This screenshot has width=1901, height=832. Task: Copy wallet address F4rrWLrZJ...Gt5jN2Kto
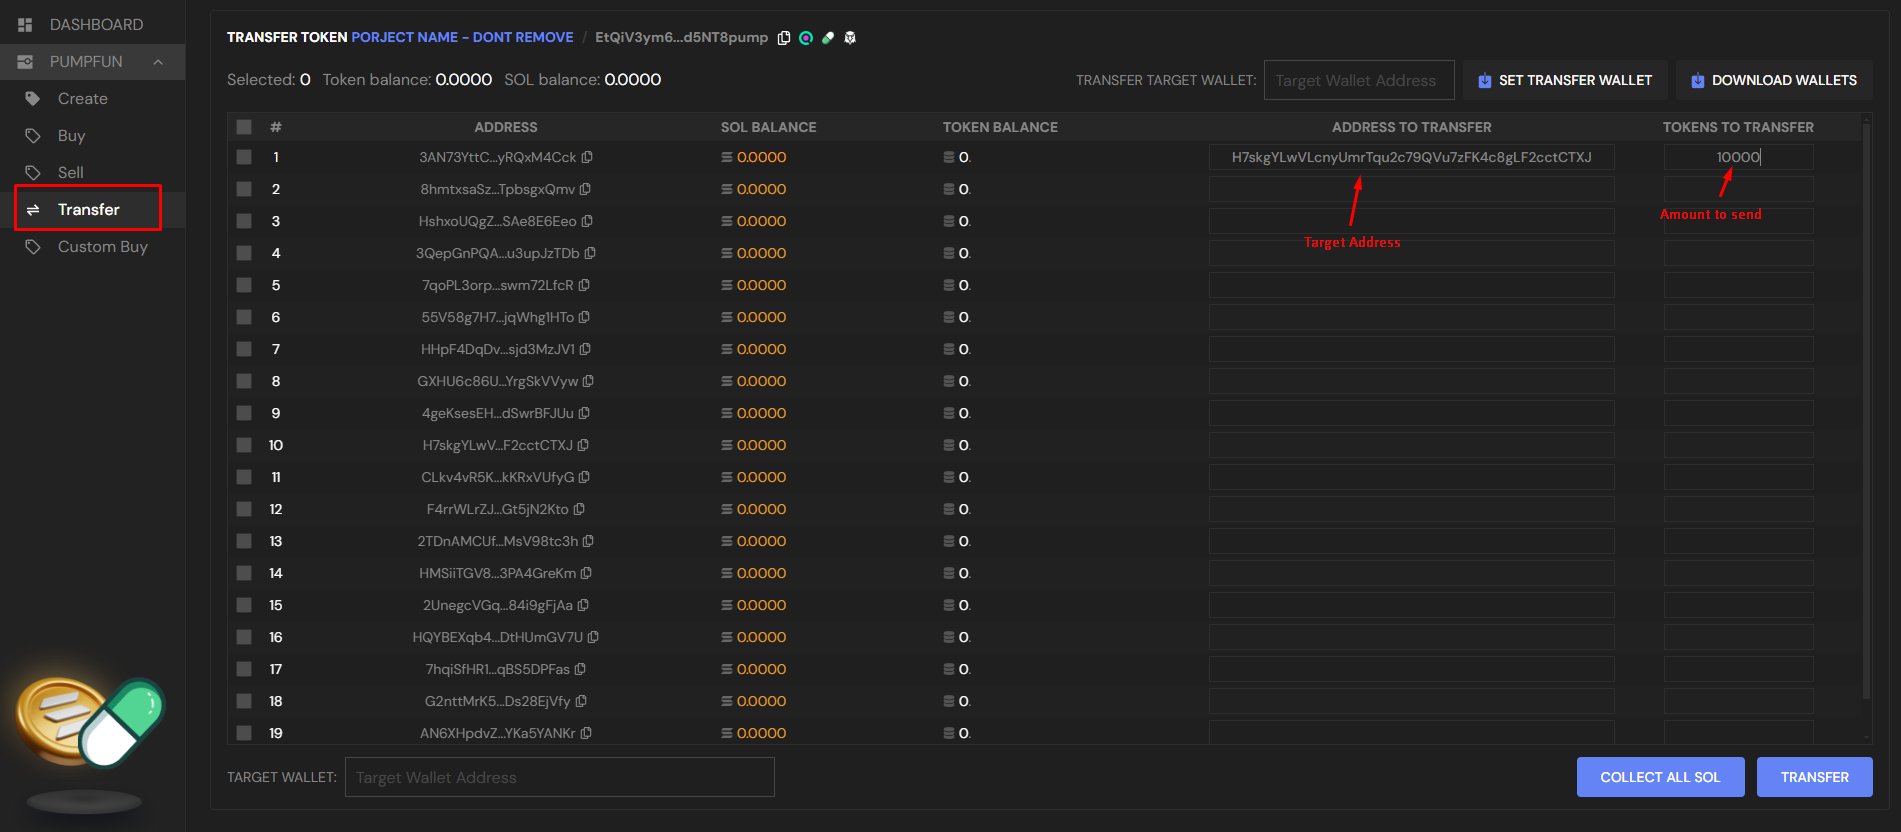pyautogui.click(x=579, y=509)
